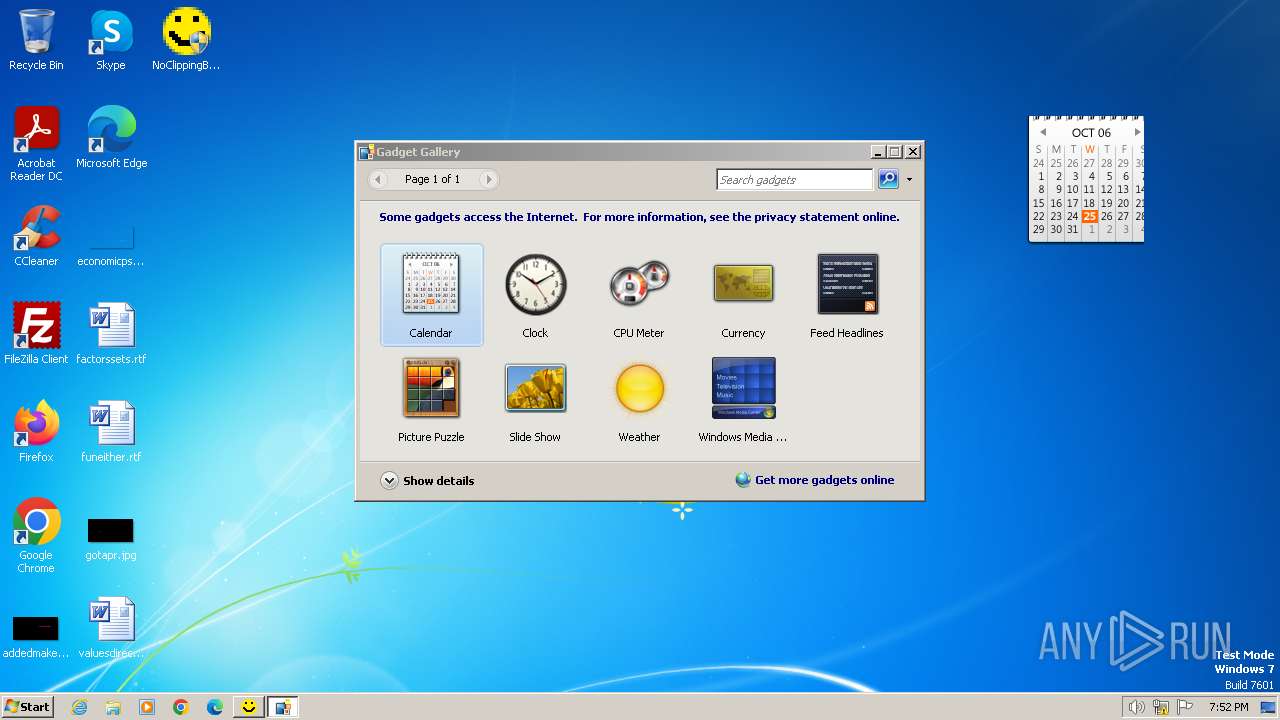Open Action Center flag tray icon
Image resolution: width=1280 pixels, height=720 pixels.
click(1185, 707)
